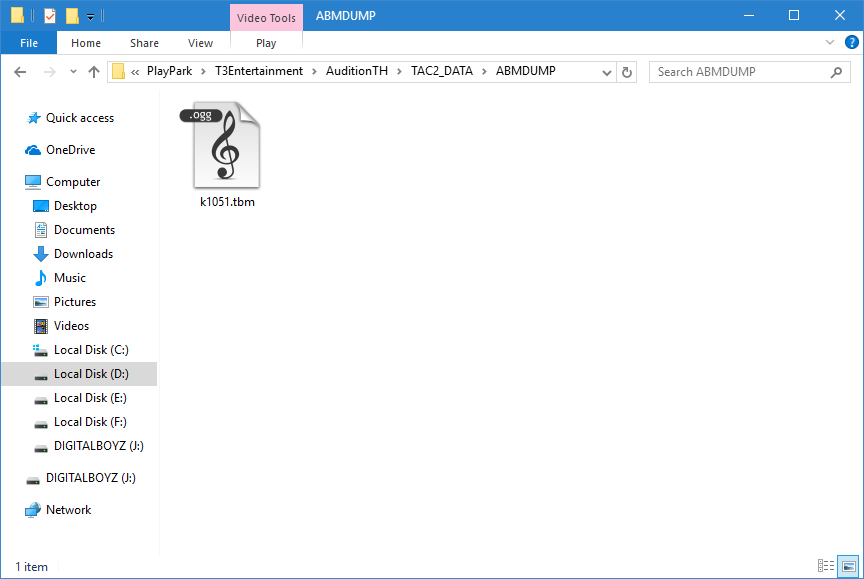Image resolution: width=864 pixels, height=579 pixels.
Task: Open the Recent locations dropdown arrow
Action: point(73,72)
